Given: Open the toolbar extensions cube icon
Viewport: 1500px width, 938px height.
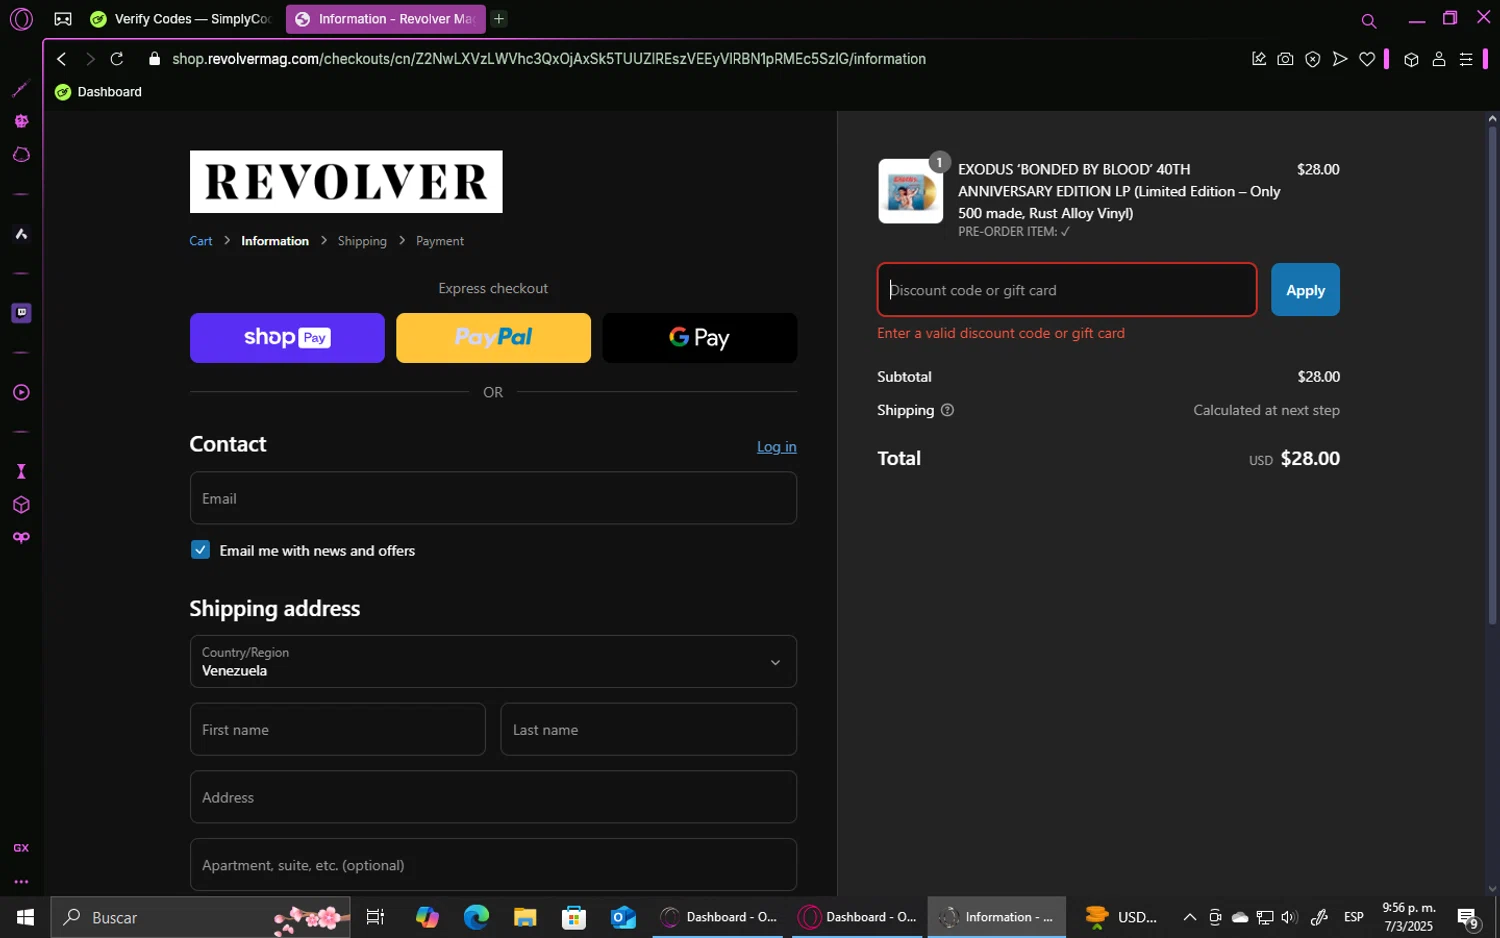Looking at the screenshot, I should [x=1411, y=59].
